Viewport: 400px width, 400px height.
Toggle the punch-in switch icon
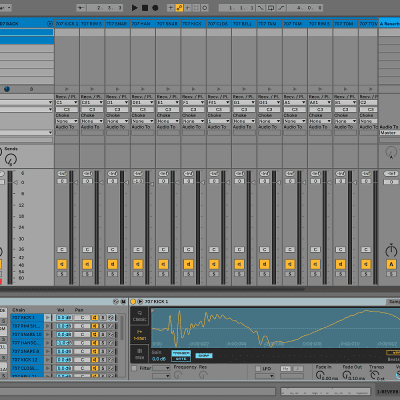coord(260,8)
